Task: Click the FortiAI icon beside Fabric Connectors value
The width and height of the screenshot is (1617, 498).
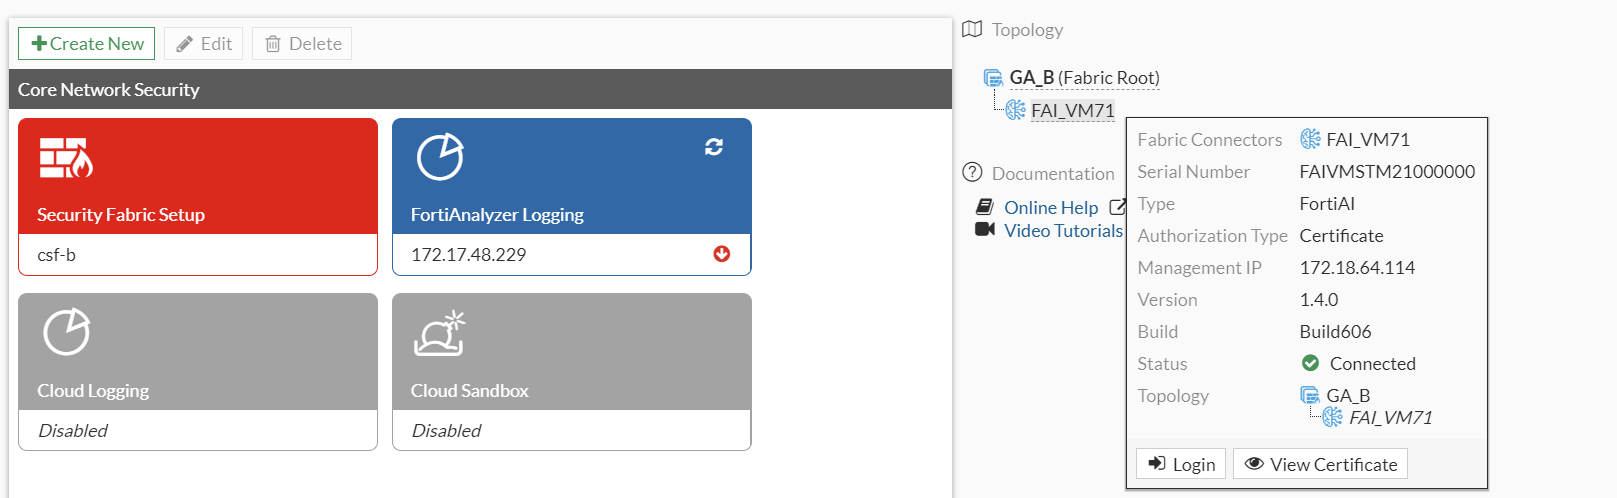Action: 1310,139
